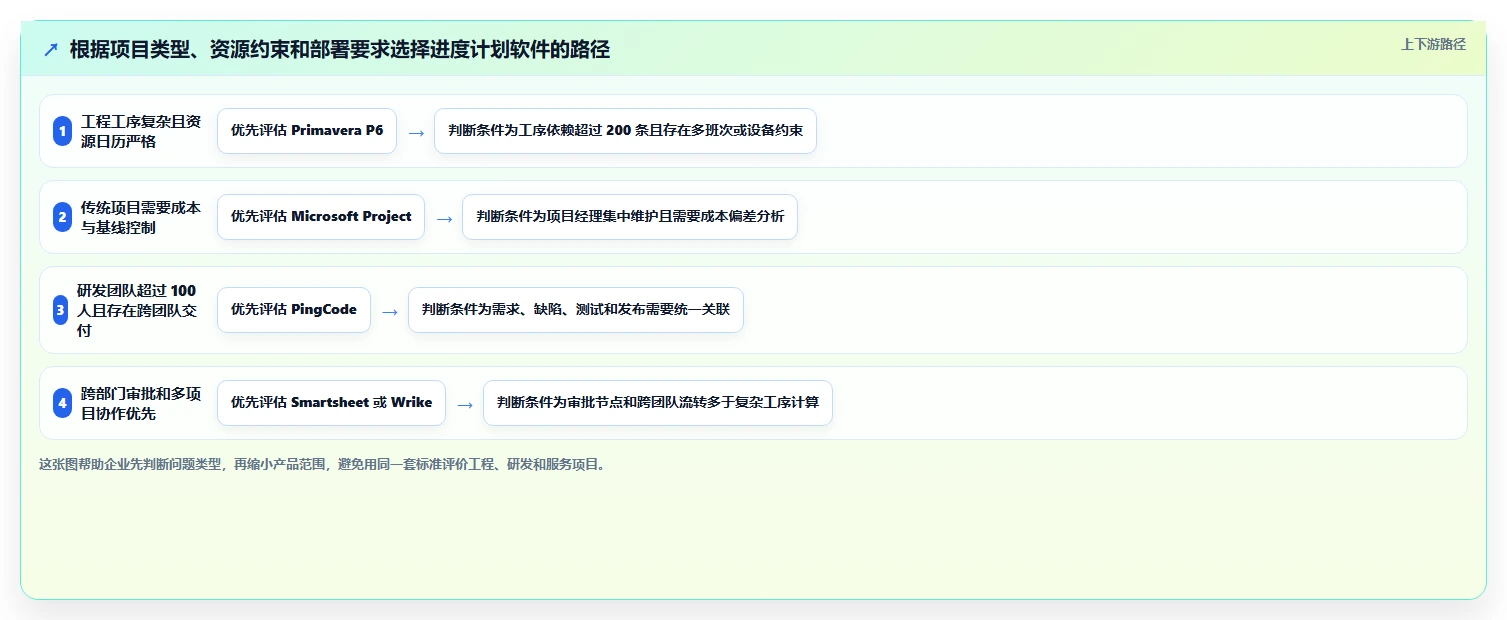
Task: Click the 上下游路径 label
Action: tap(1433, 44)
